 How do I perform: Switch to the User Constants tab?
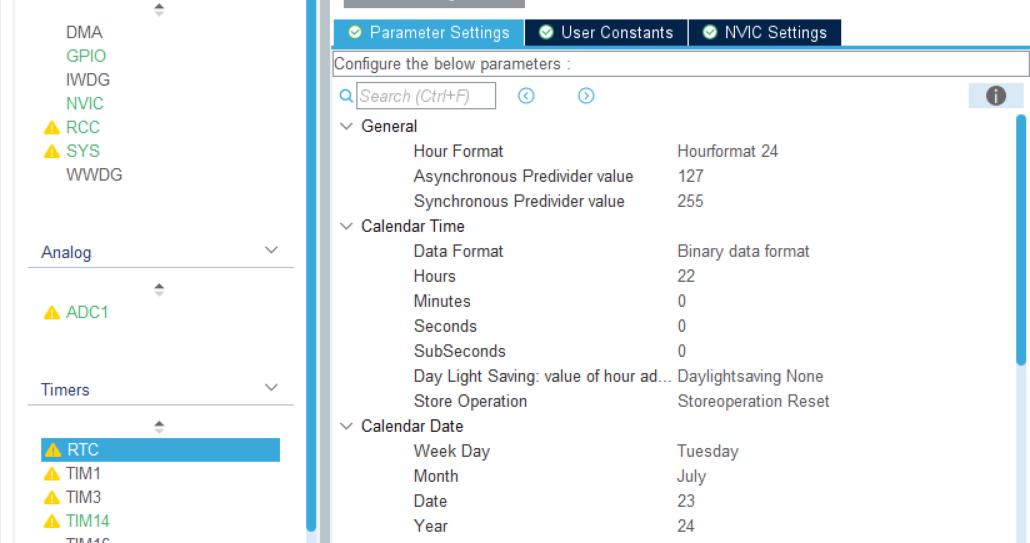tap(606, 33)
